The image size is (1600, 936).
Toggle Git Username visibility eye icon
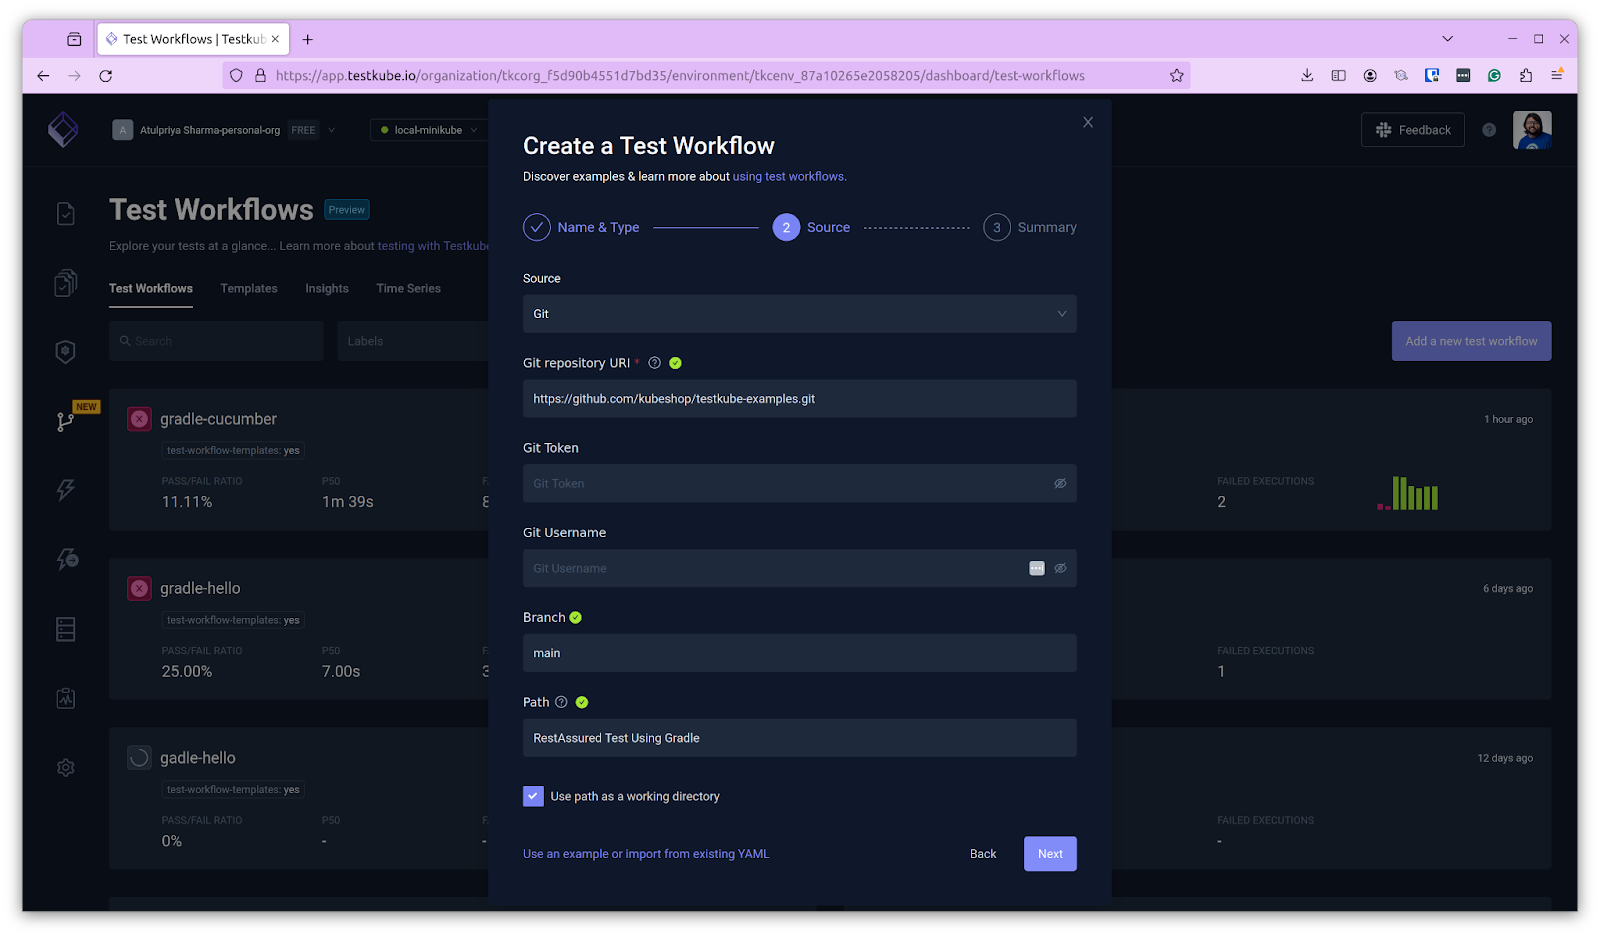pyautogui.click(x=1060, y=568)
